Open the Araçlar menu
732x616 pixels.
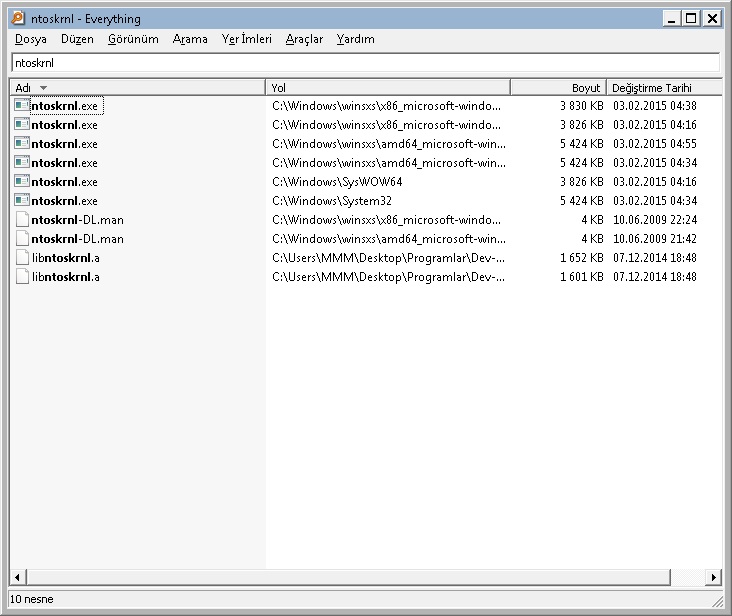pyautogui.click(x=304, y=39)
